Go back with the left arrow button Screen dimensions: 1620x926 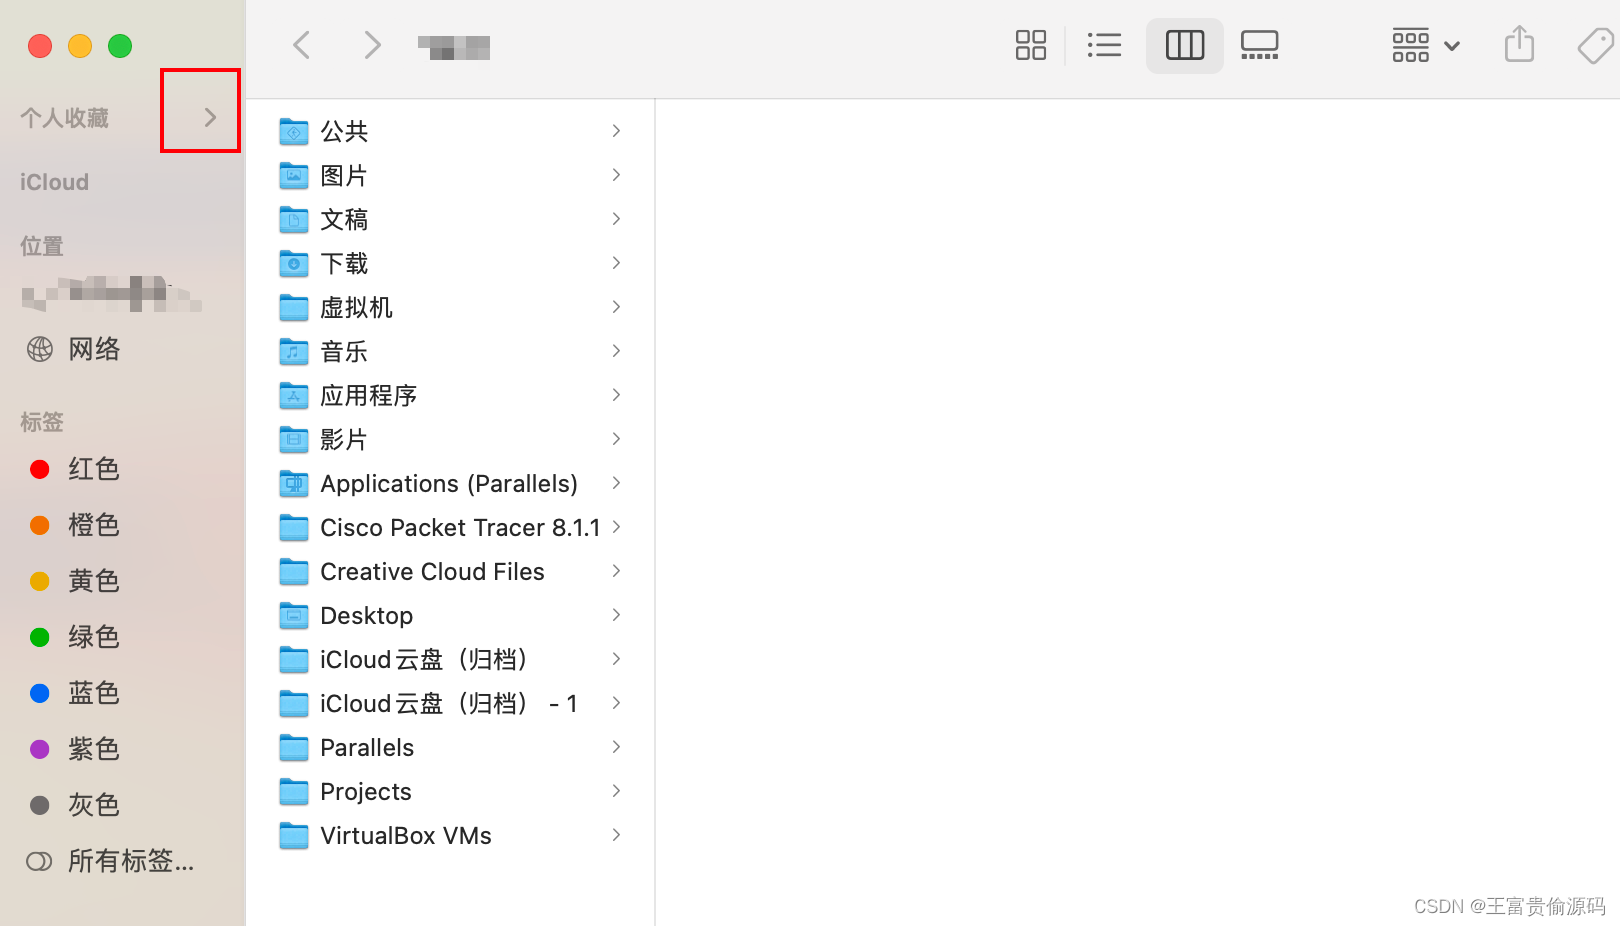click(x=301, y=45)
